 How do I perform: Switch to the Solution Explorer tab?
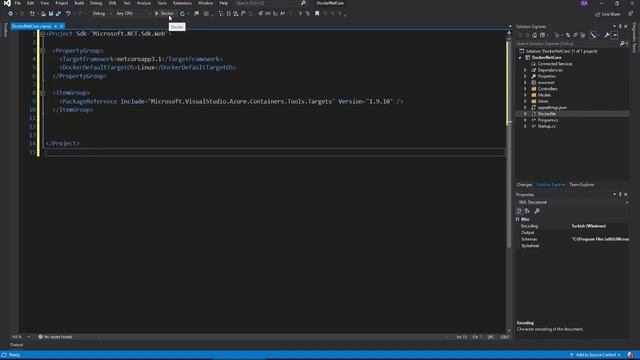point(551,184)
